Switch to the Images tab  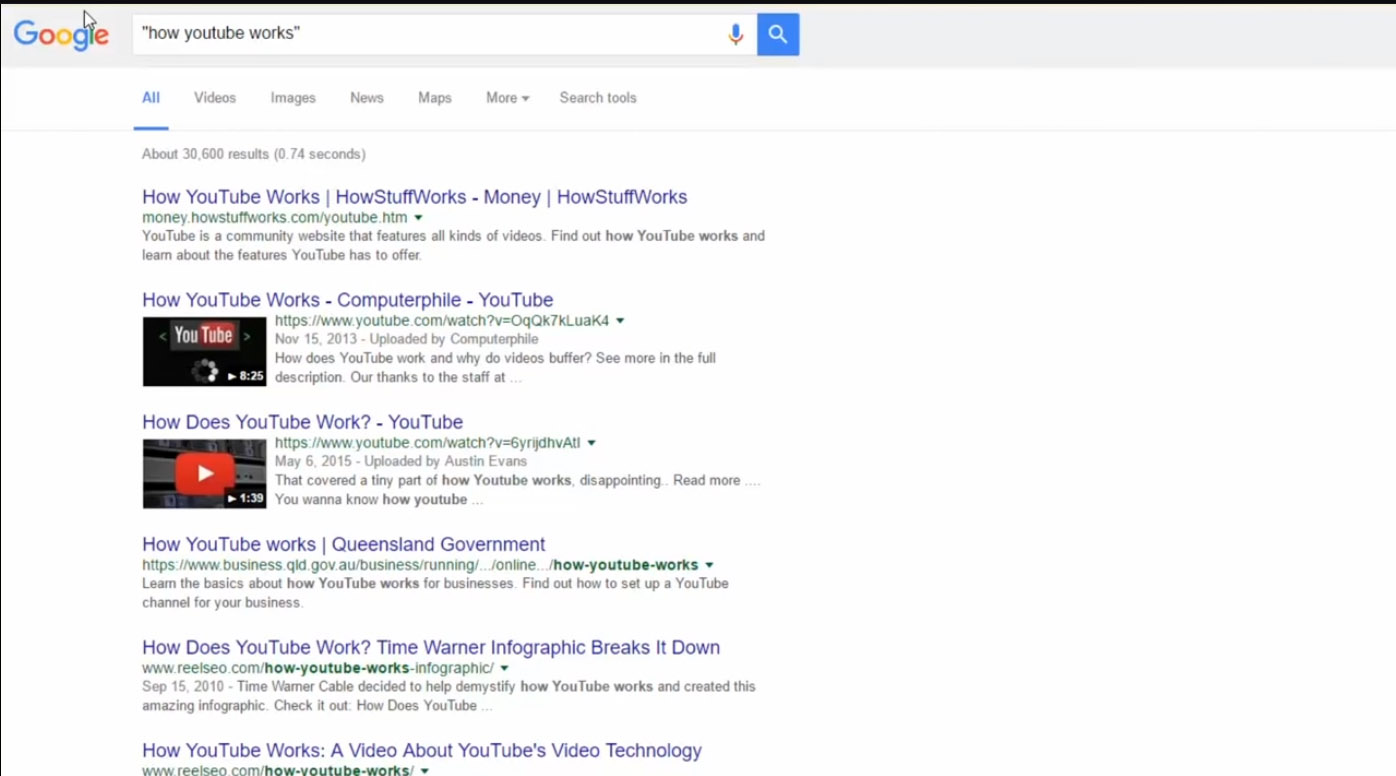(x=293, y=98)
